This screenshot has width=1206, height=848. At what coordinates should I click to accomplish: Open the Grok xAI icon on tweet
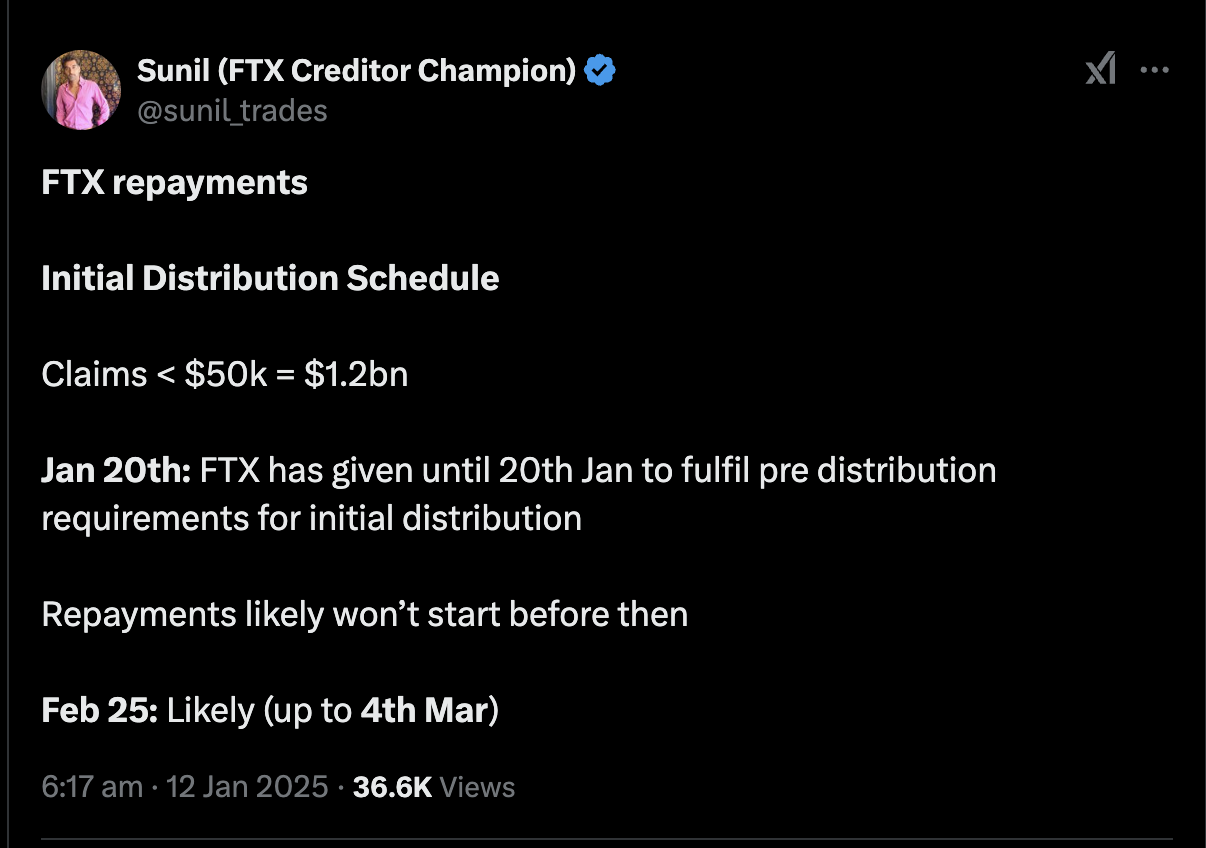point(1100,70)
